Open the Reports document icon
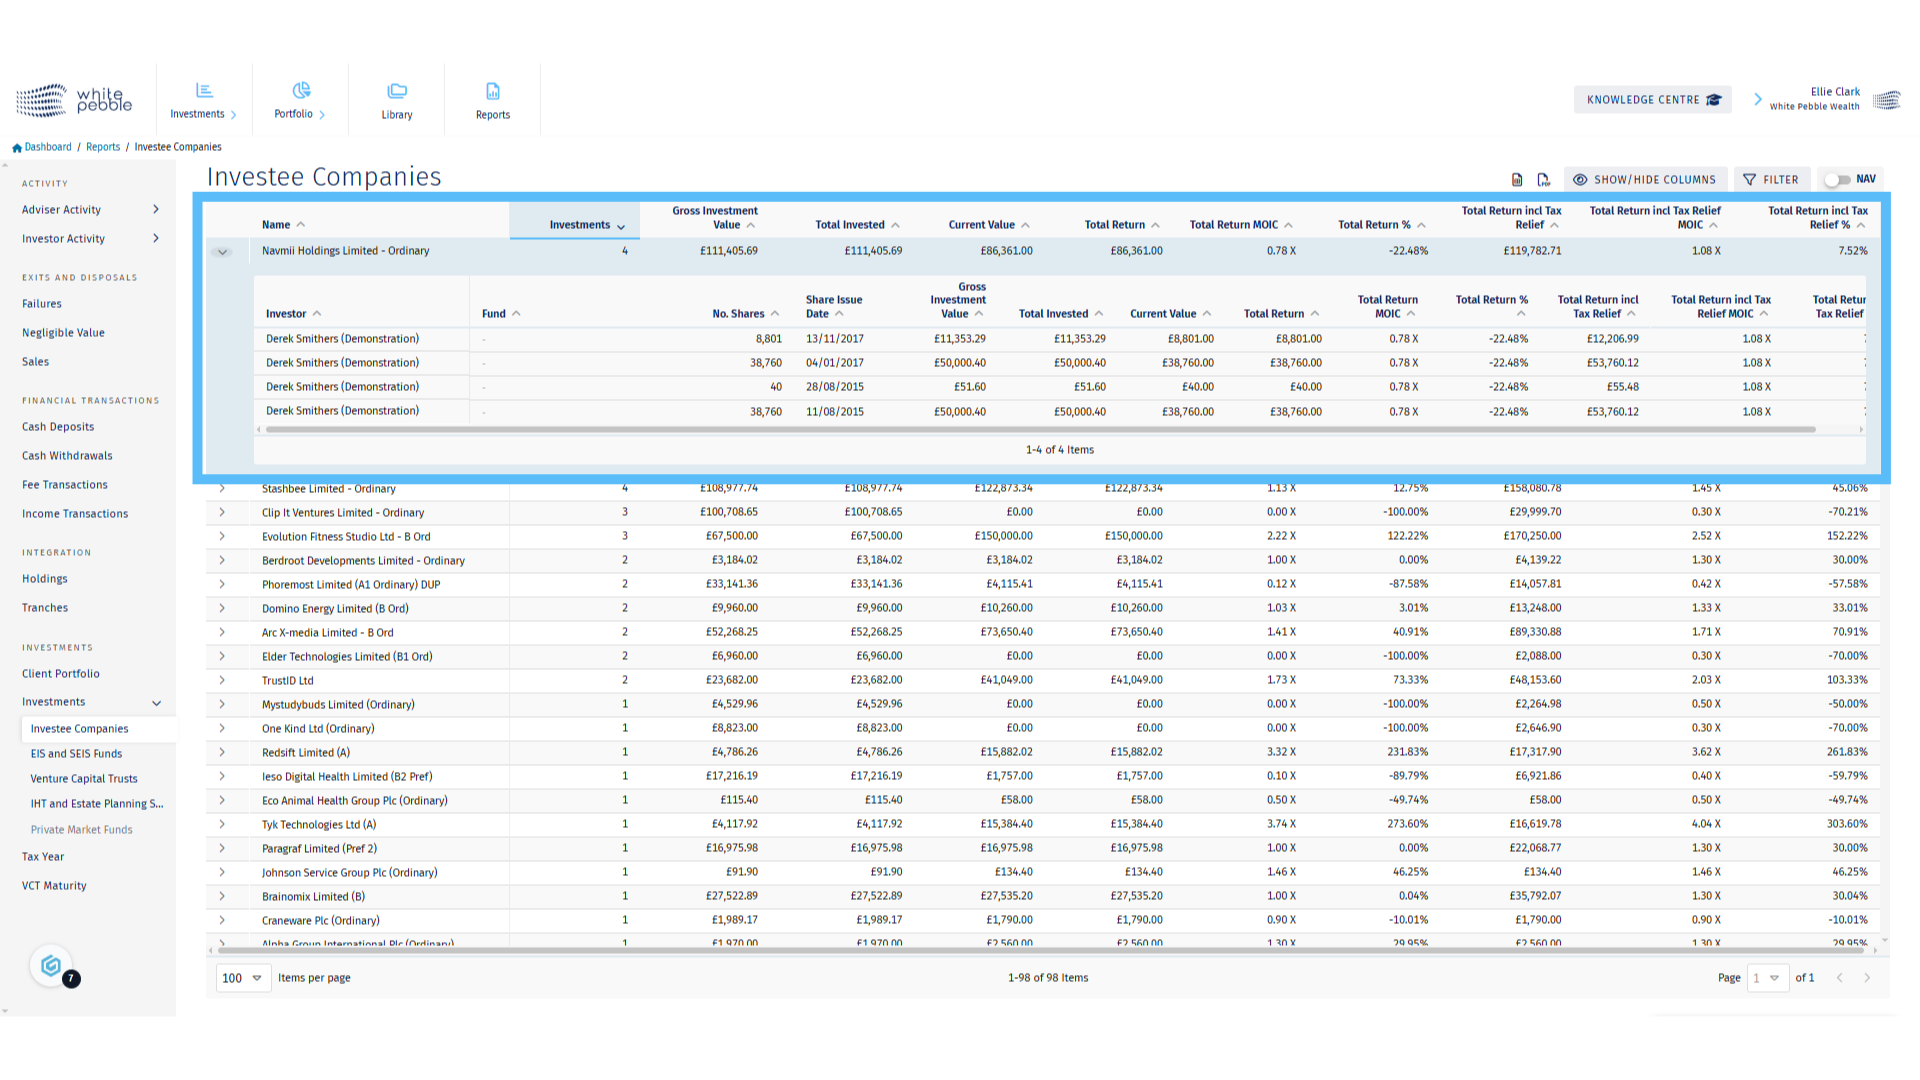This screenshot has height=1080, width=1920. click(x=493, y=91)
